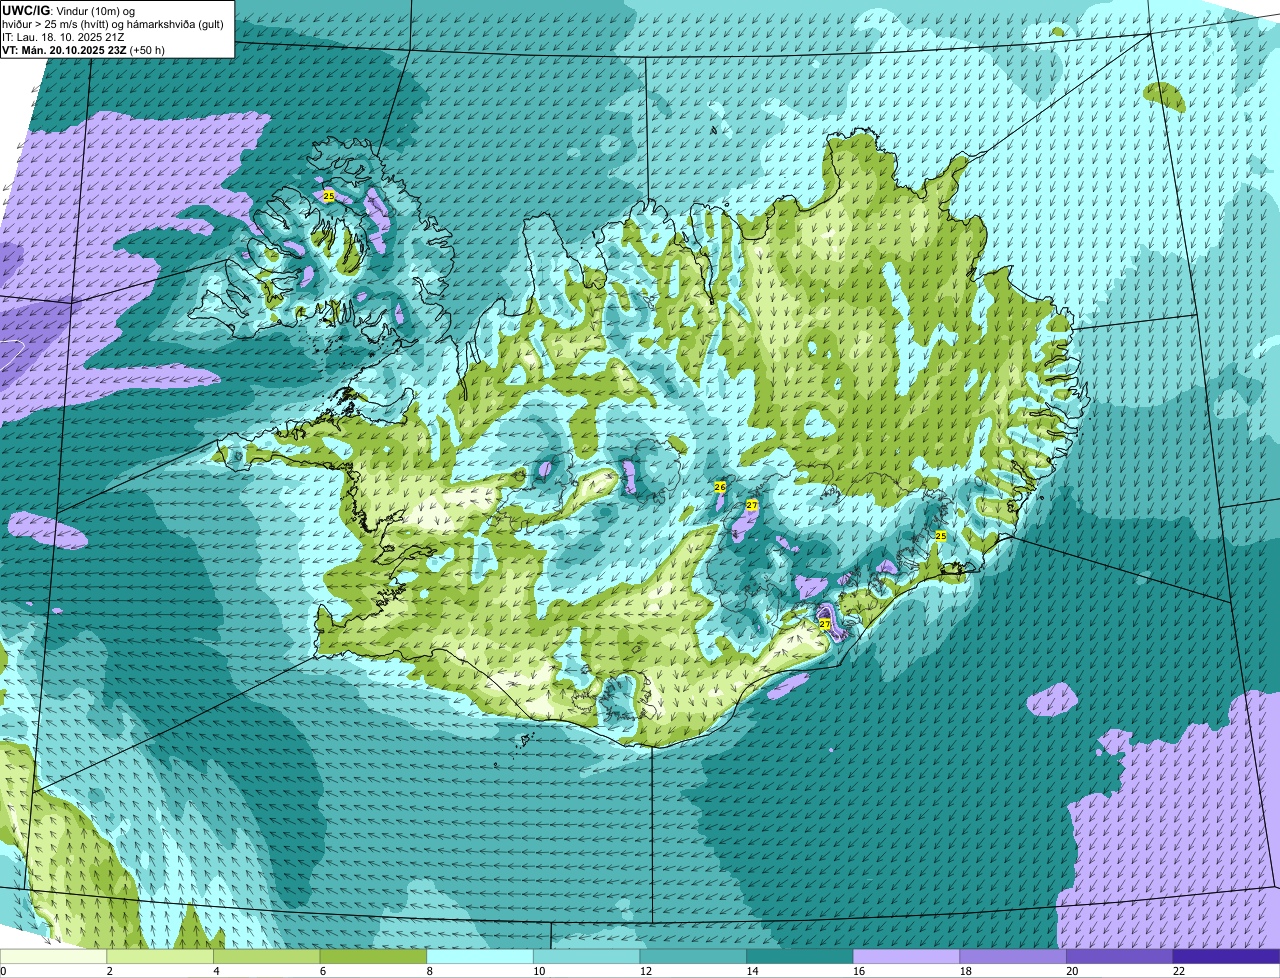Click the 'VT: Mán. 20.10.2025 23Z (+50 h)' line
This screenshot has height=978, width=1280.
[84, 50]
